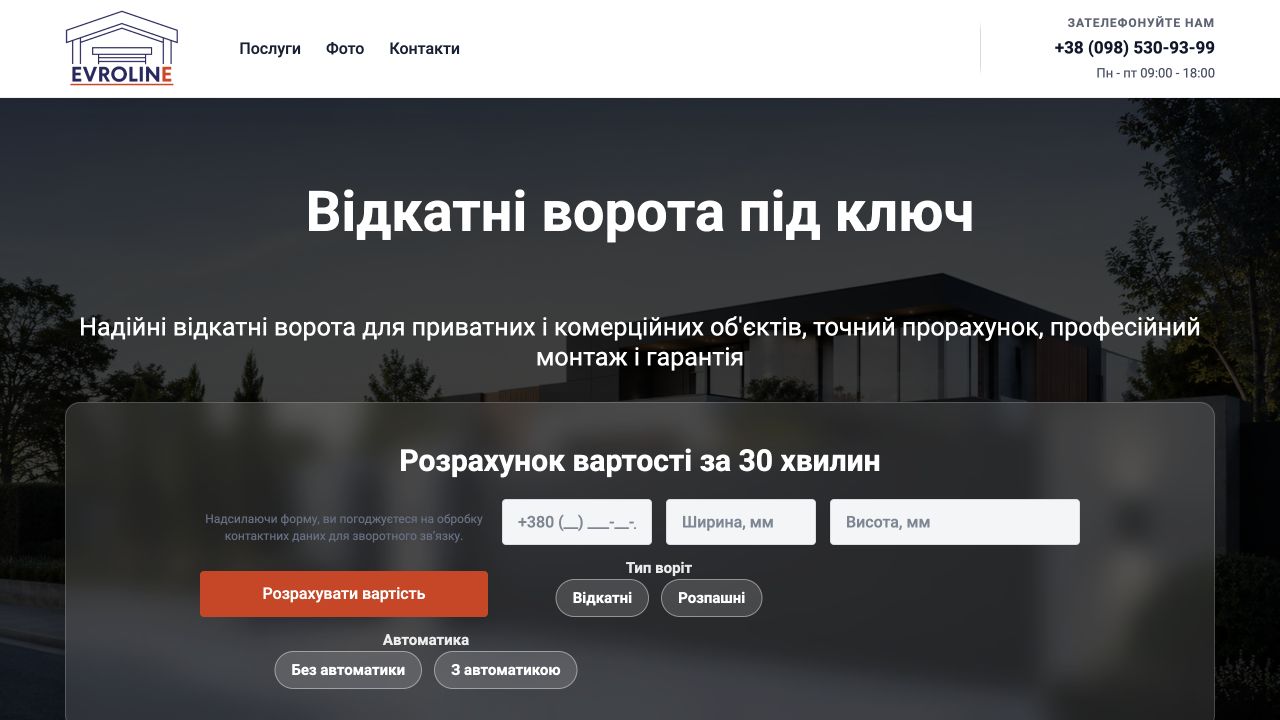1280x720 pixels.
Task: Open the Контакти menu link
Action: [424, 48]
